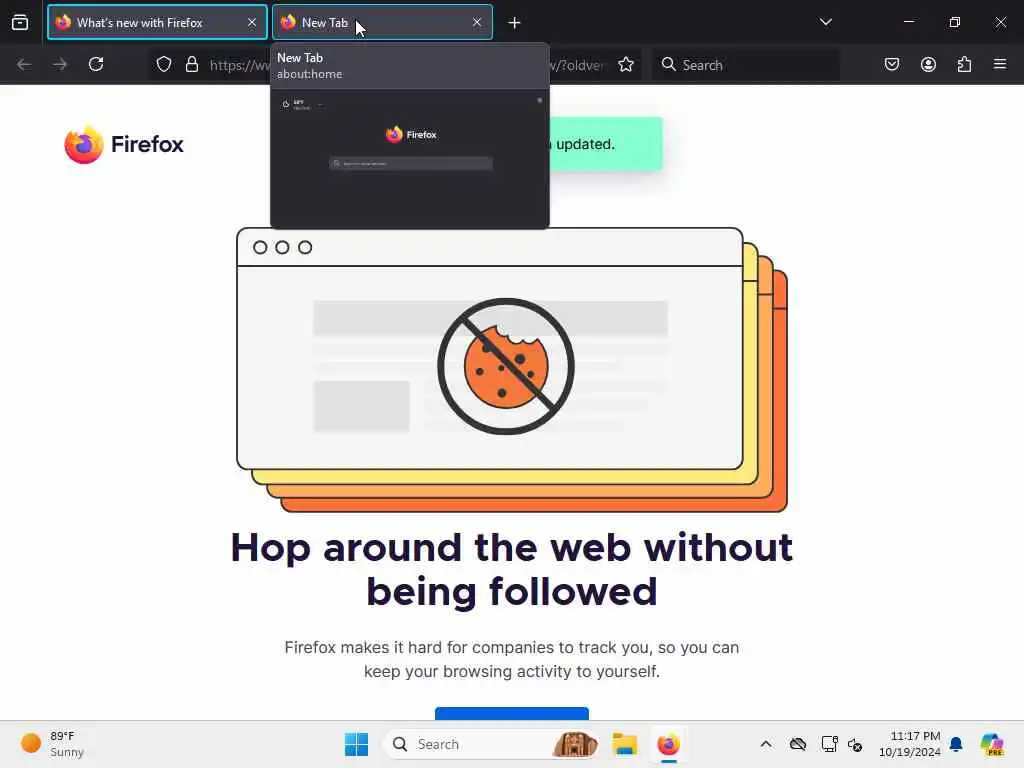The height and width of the screenshot is (768, 1024).
Task: Open the Firefox View recent browsing icon
Action: (x=20, y=23)
